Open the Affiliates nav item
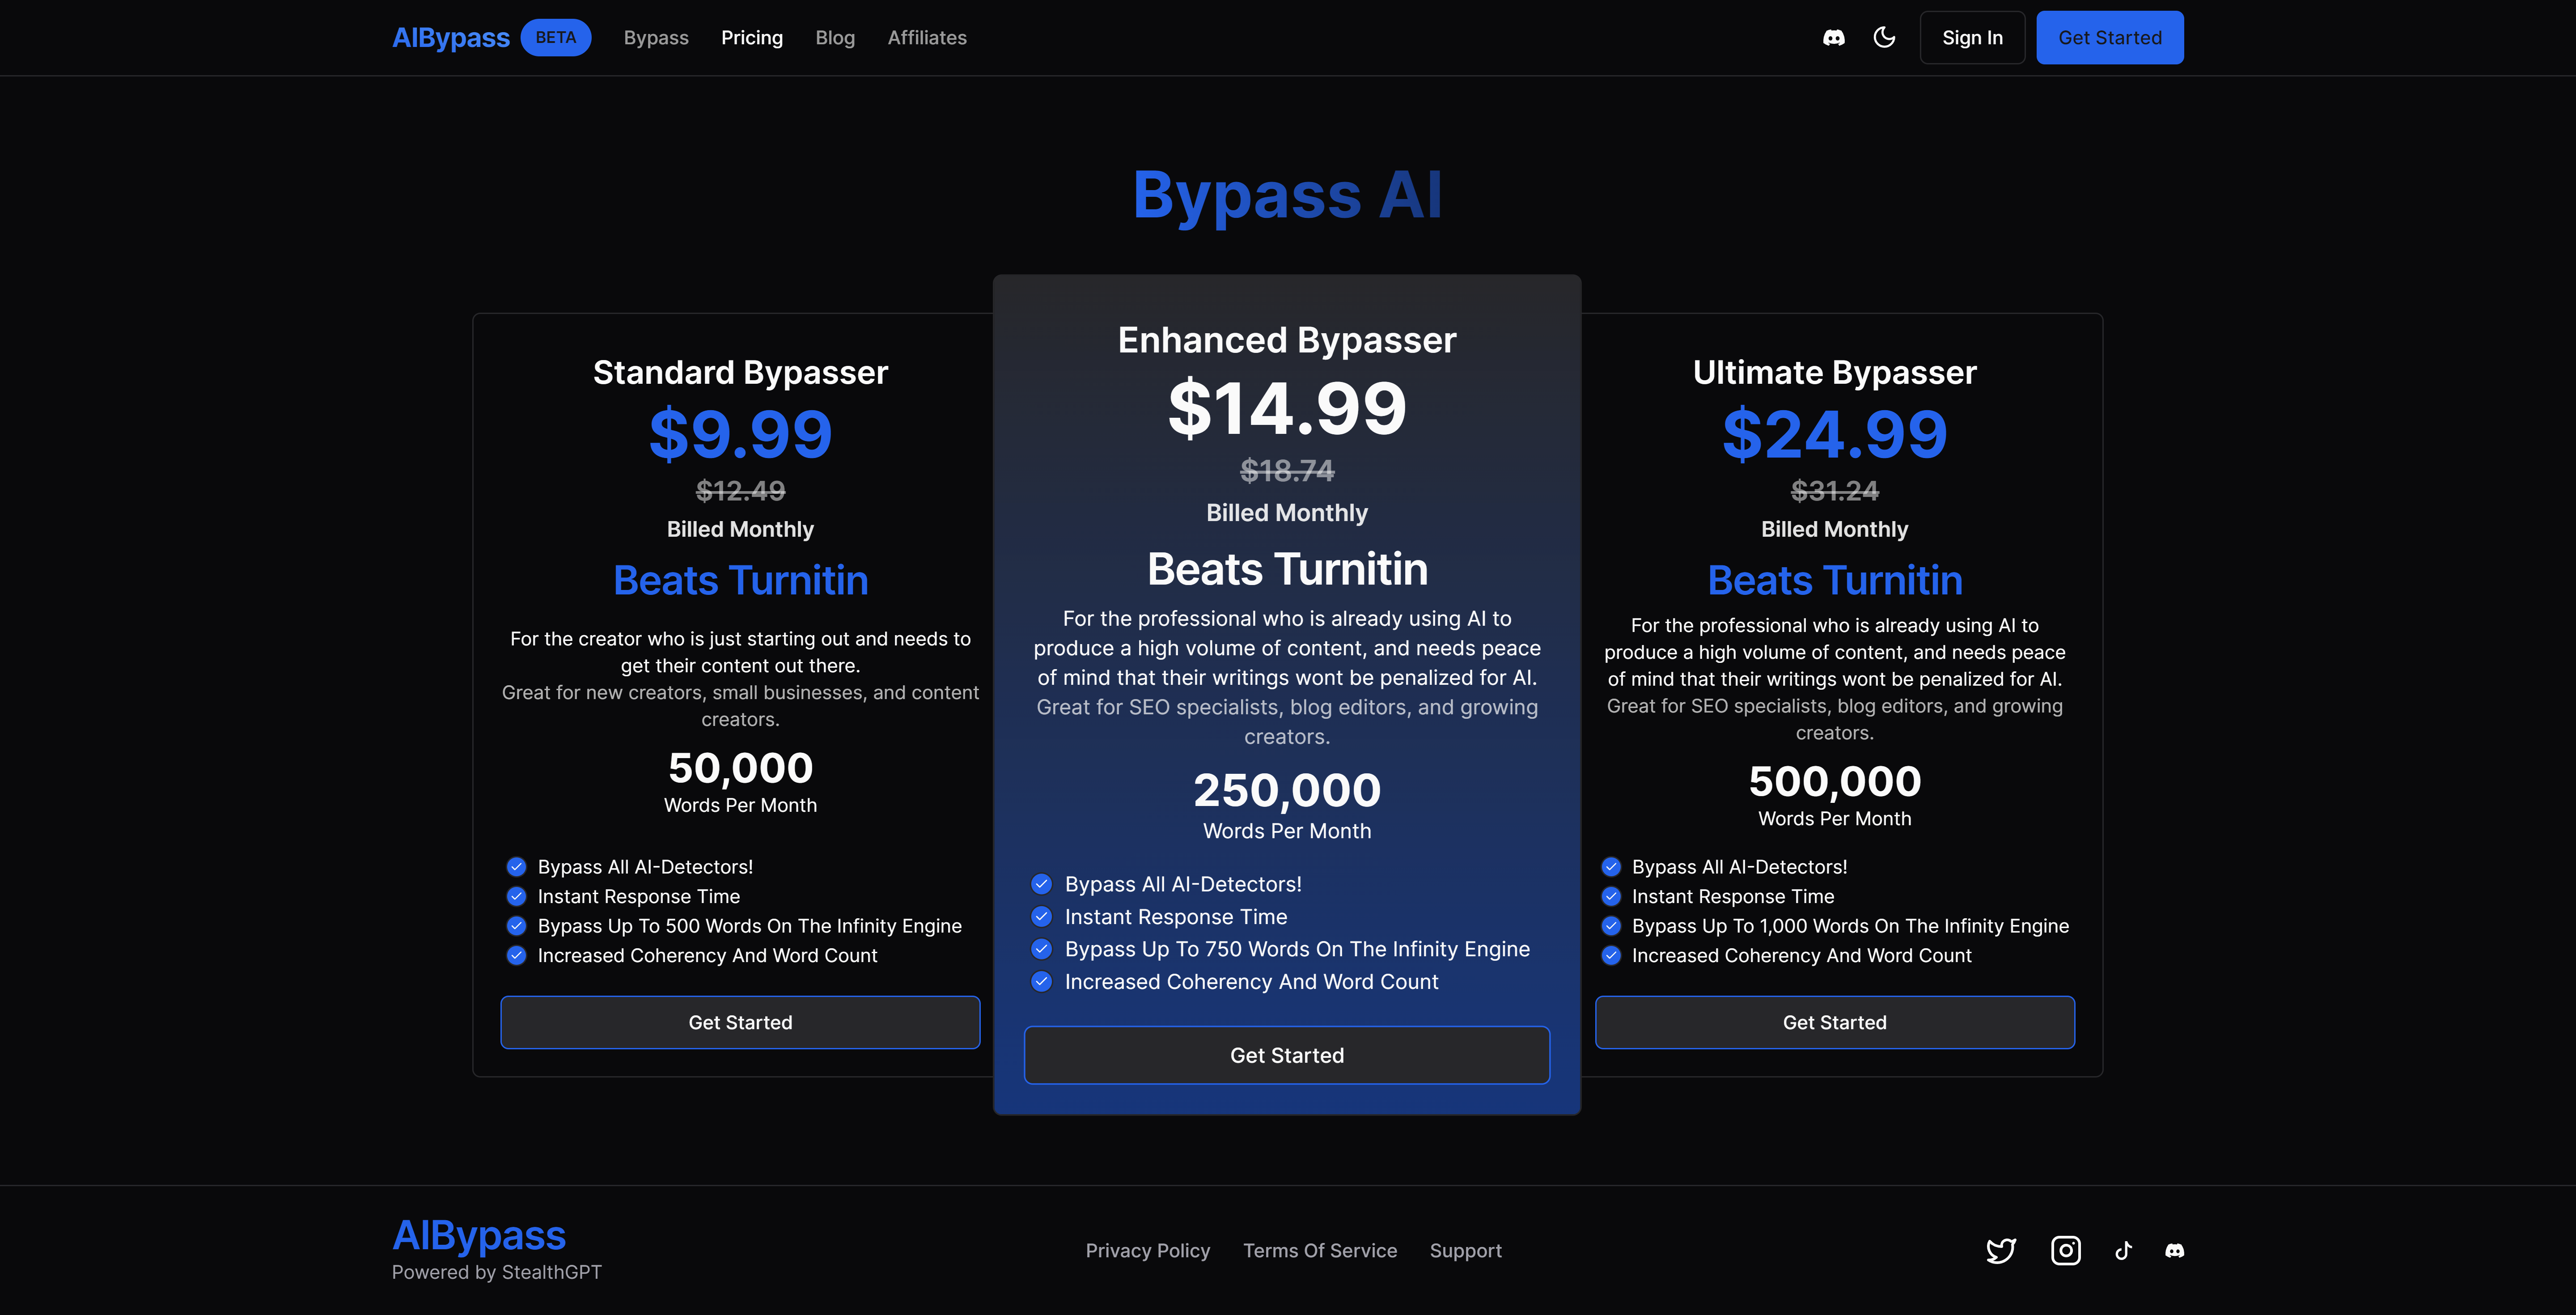Viewport: 2576px width, 1315px height. [x=927, y=38]
